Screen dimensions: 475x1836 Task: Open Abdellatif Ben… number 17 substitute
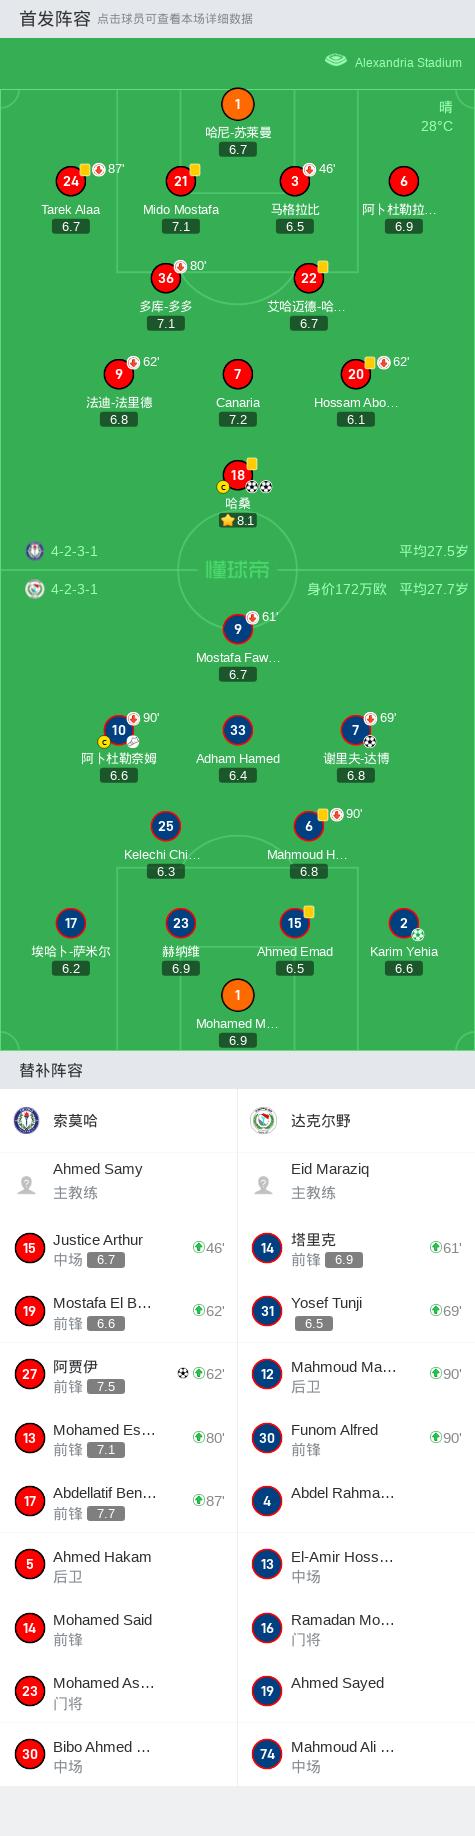tap(119, 1501)
